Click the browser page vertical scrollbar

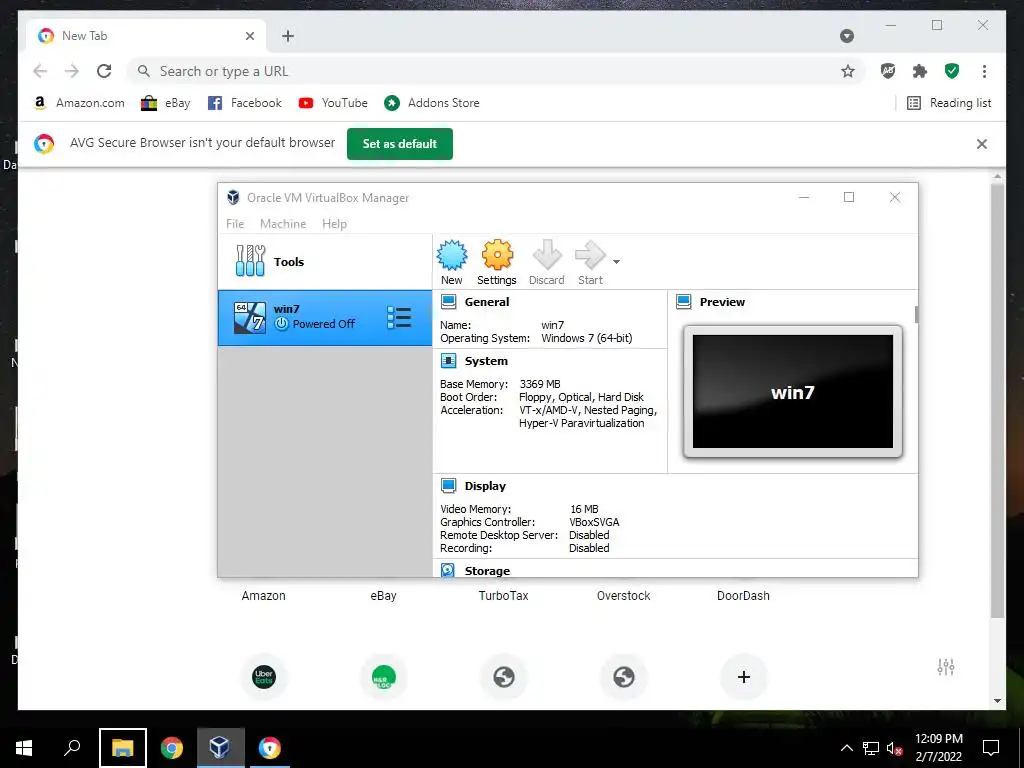[997, 400]
